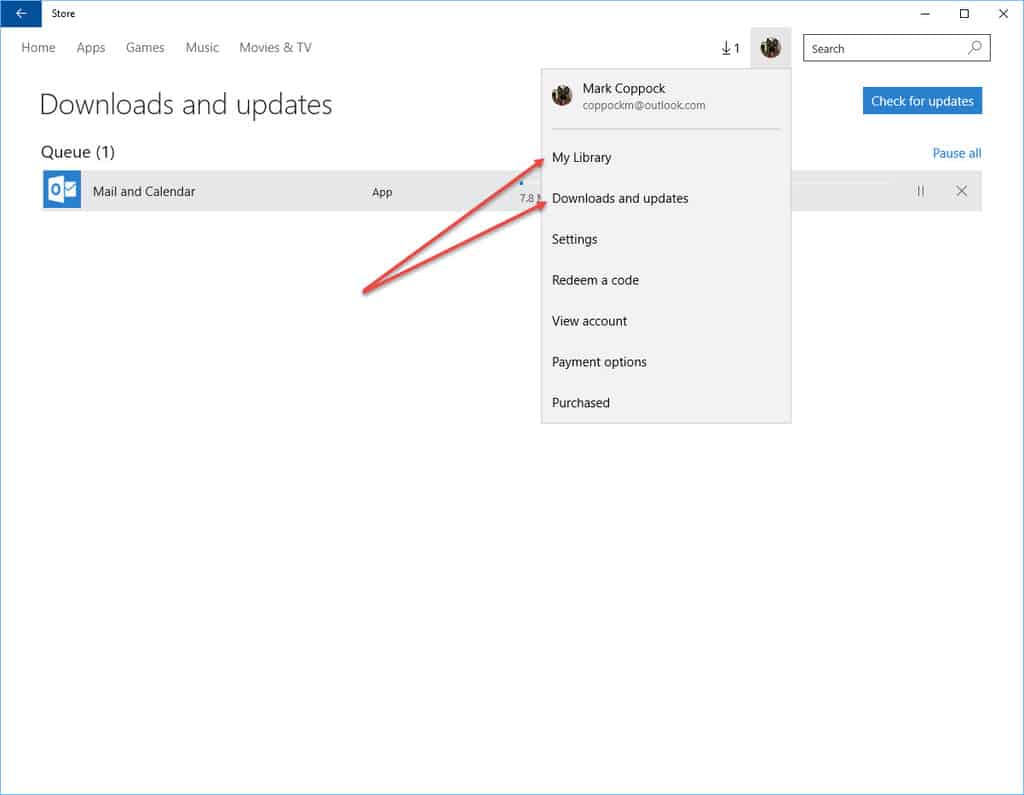Click the Queue (1) heading
The width and height of the screenshot is (1024, 795).
(78, 152)
